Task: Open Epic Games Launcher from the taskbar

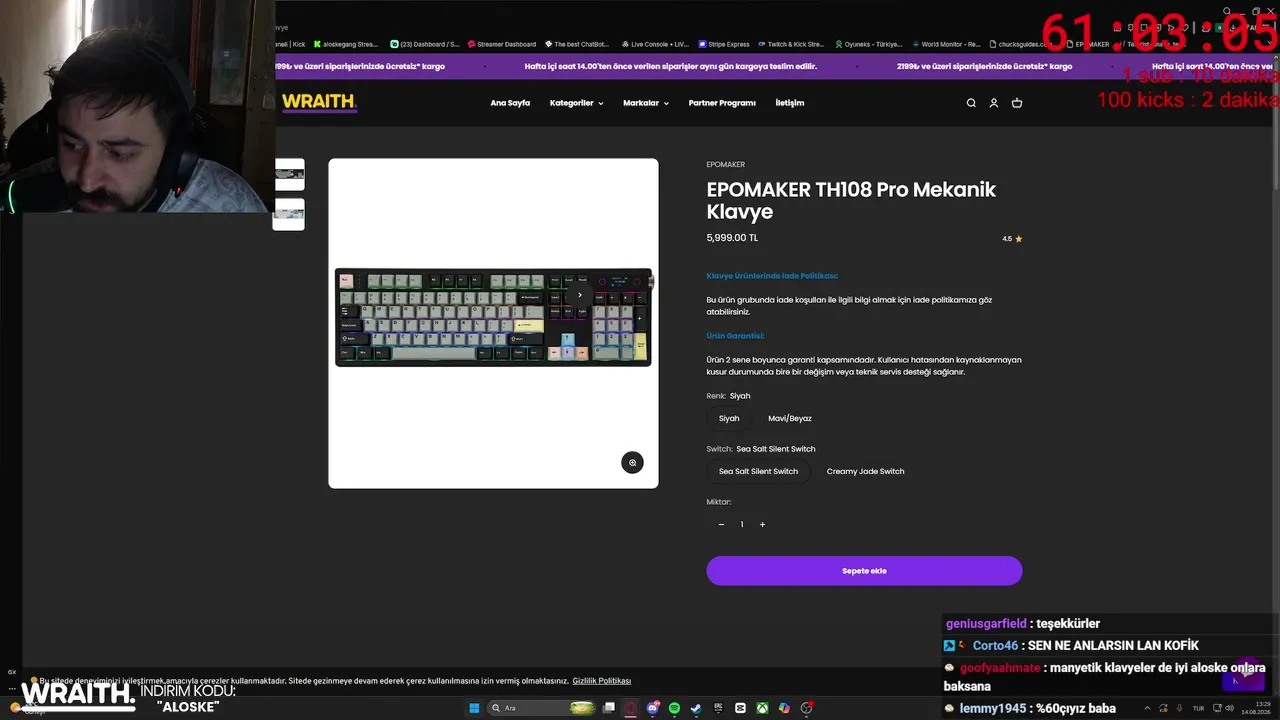Action: tap(719, 708)
